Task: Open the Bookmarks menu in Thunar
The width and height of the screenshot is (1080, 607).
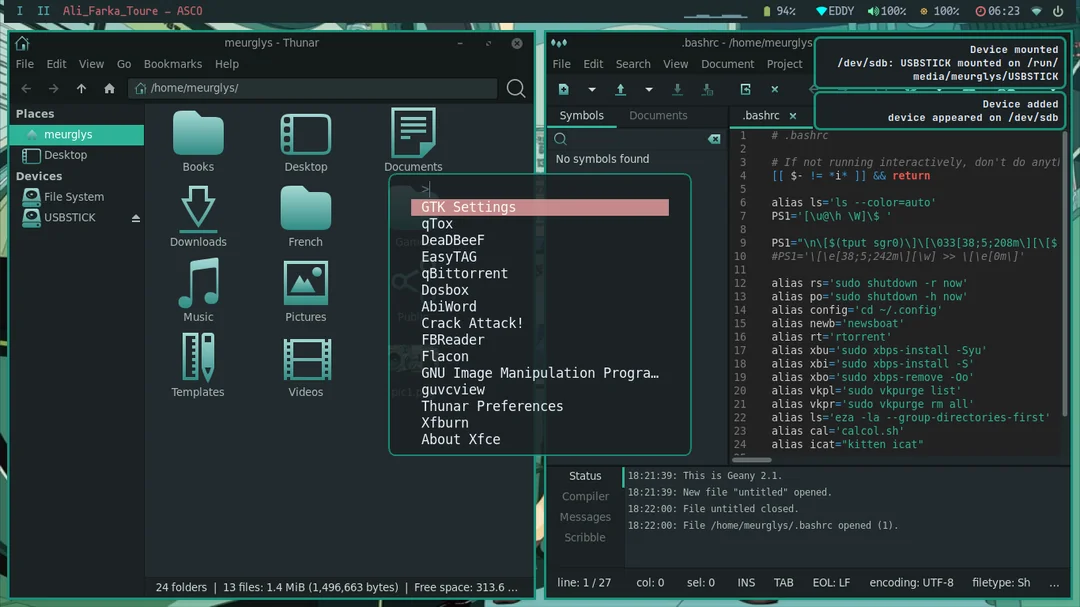Action: 173,64
